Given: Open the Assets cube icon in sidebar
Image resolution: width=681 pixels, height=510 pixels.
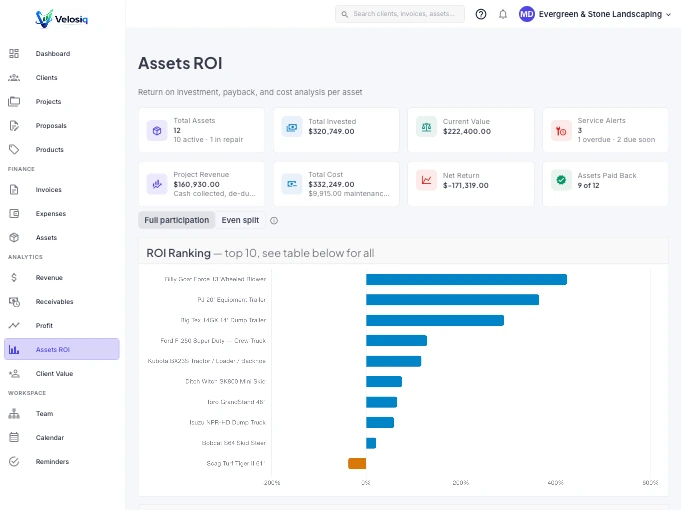Looking at the screenshot, I should (x=14, y=237).
